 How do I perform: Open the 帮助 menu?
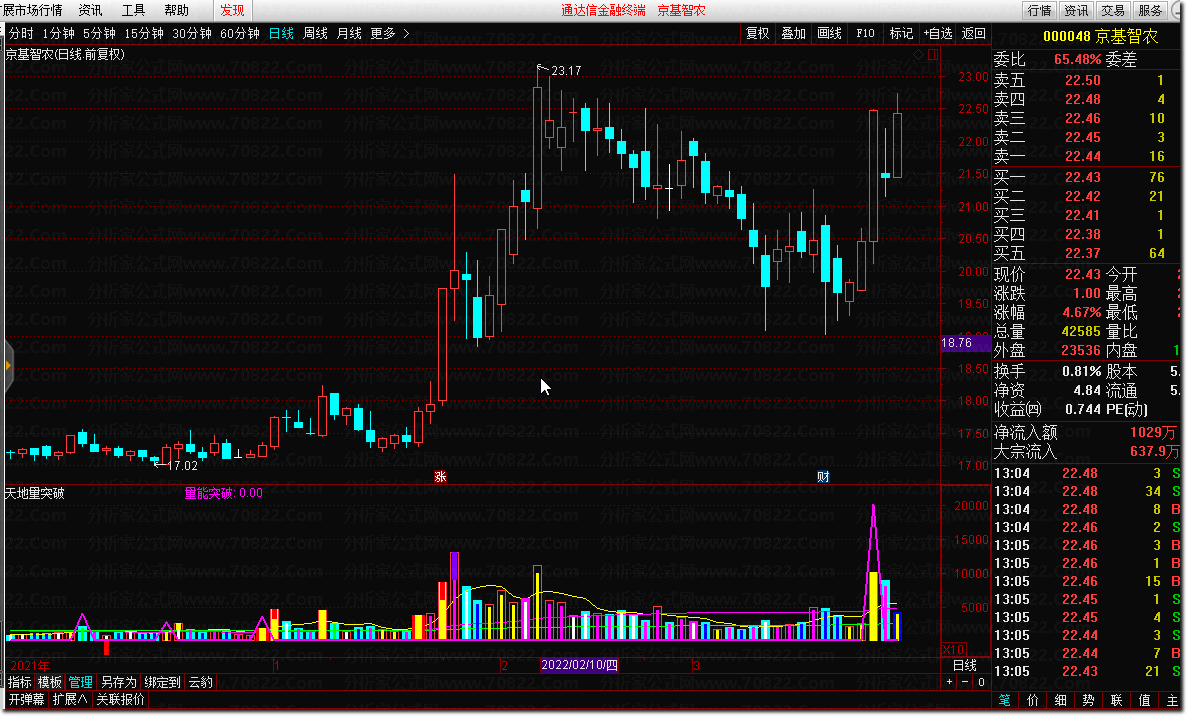point(177,11)
